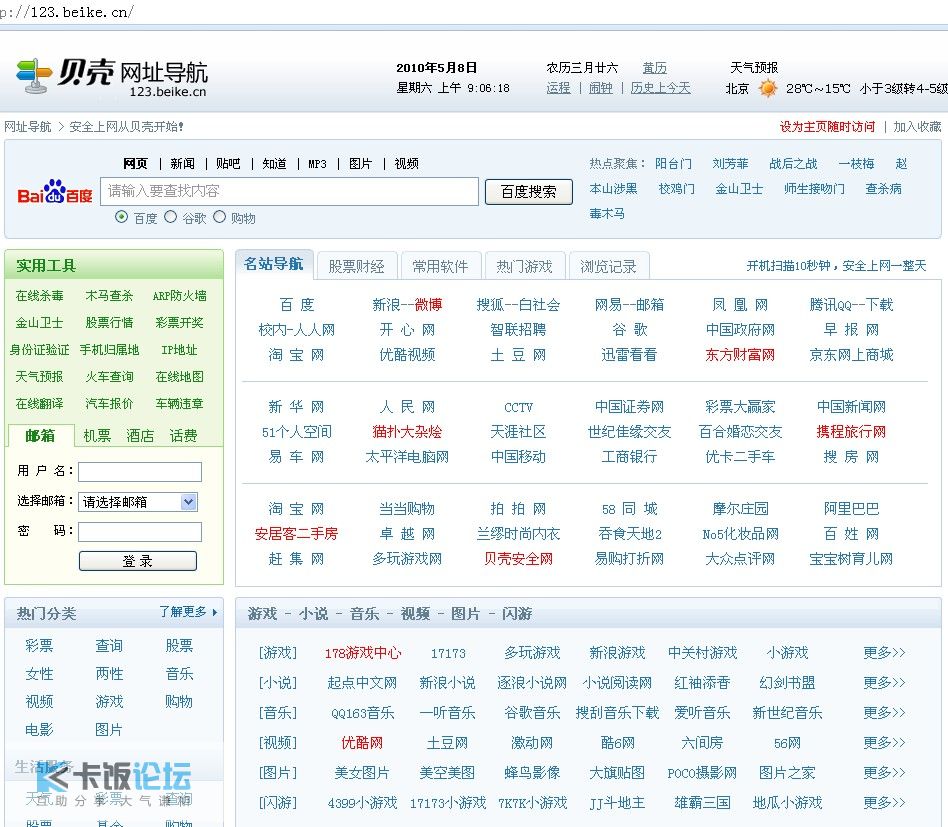Viewport: 948px width, 827px height.
Task: Select the 百度 search engine radio button
Action: (122, 217)
